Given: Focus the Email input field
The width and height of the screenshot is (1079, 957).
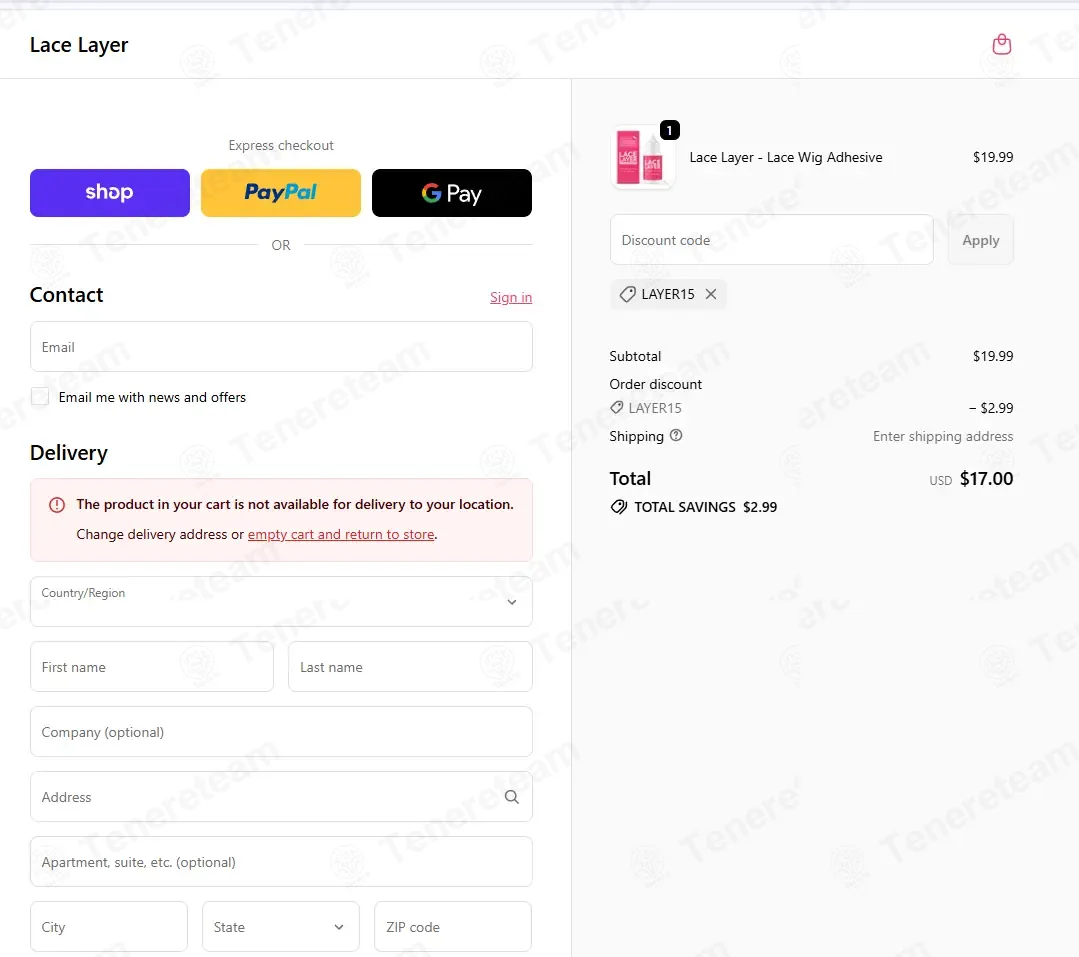Looking at the screenshot, I should 281,347.
